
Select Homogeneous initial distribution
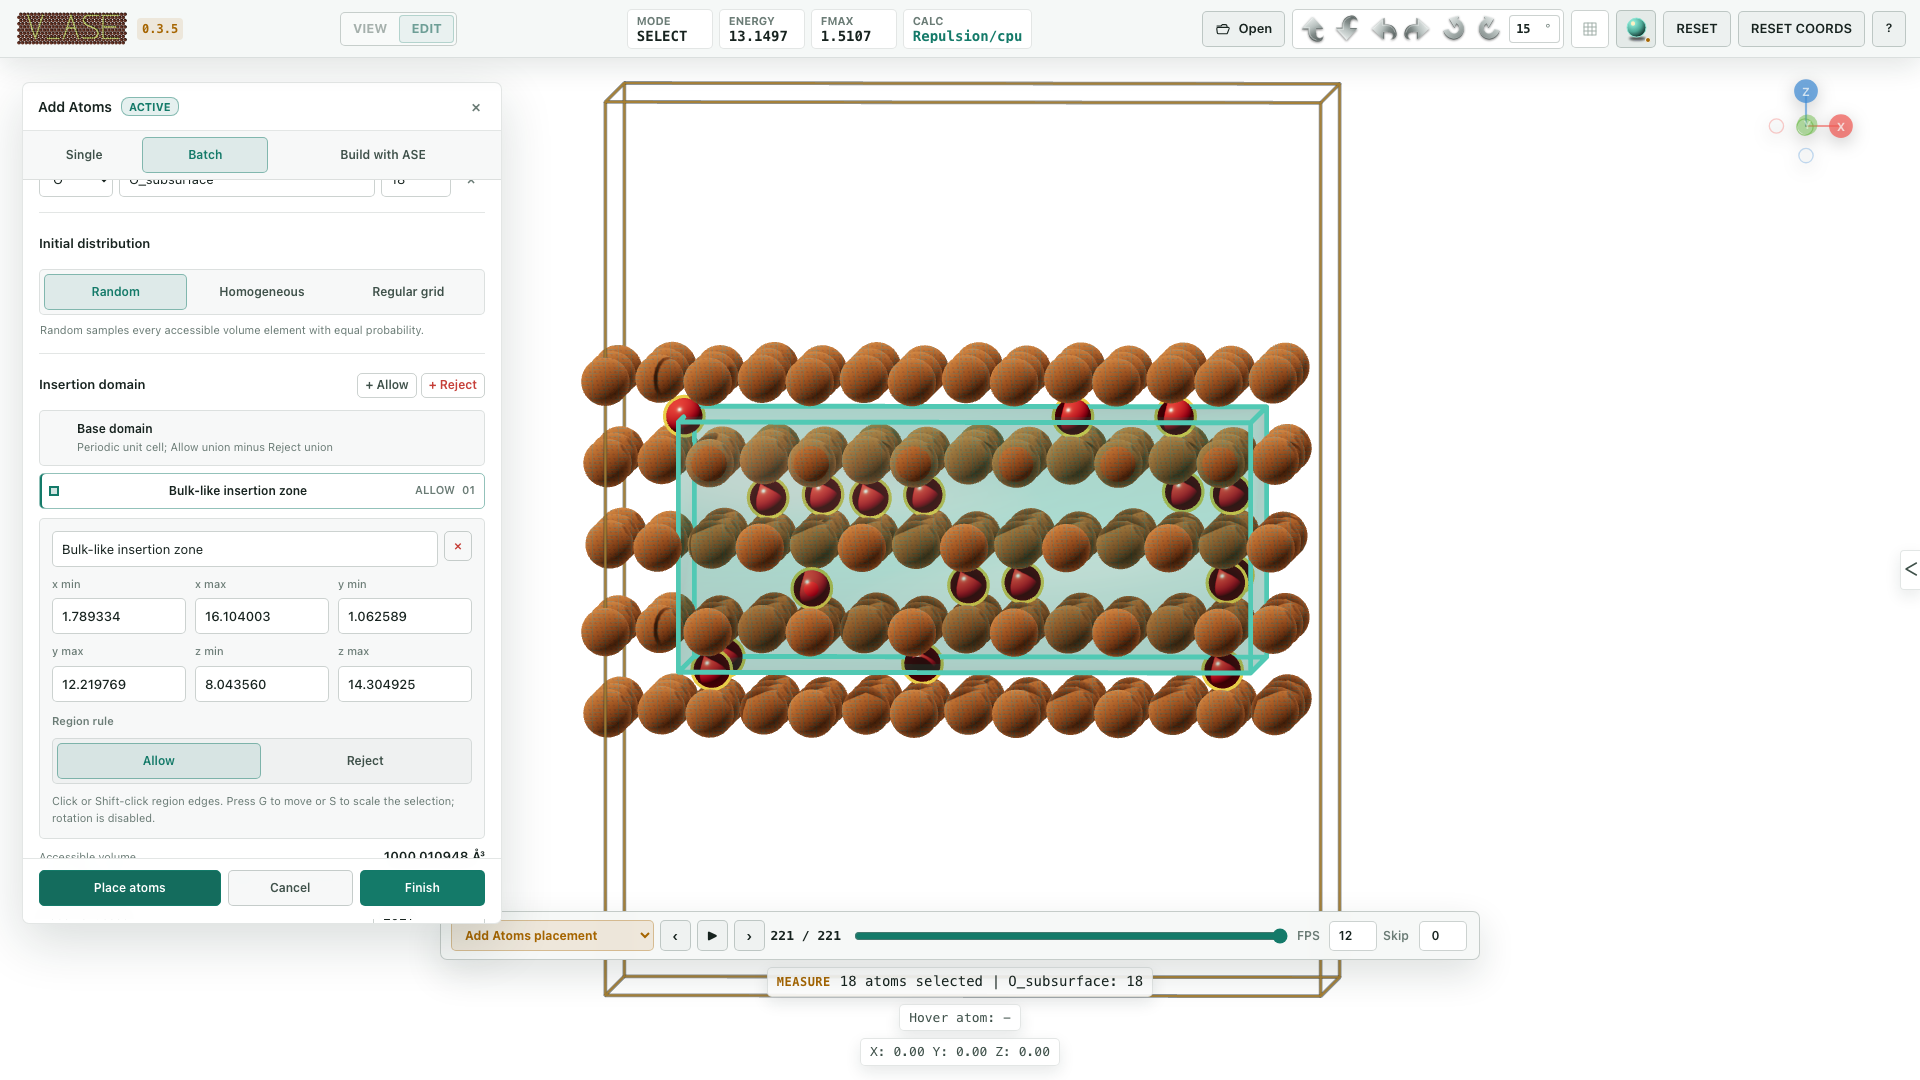(262, 292)
